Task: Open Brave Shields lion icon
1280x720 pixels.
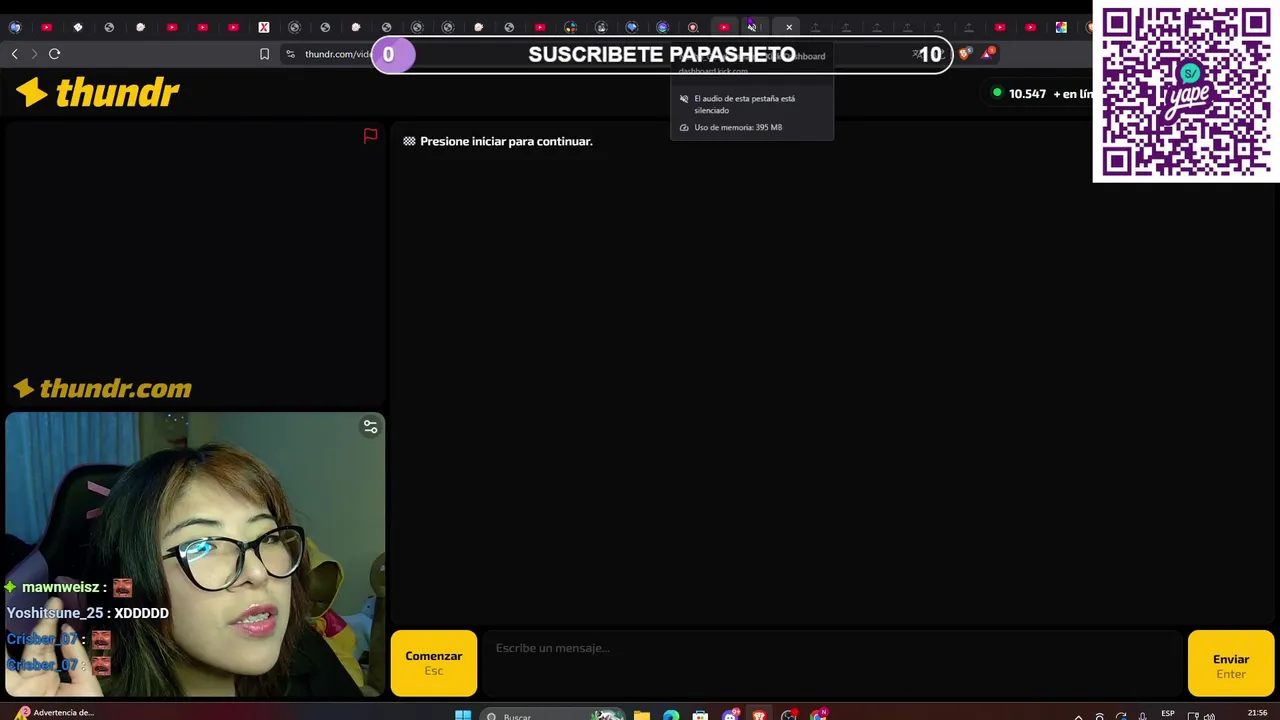Action: click(964, 54)
